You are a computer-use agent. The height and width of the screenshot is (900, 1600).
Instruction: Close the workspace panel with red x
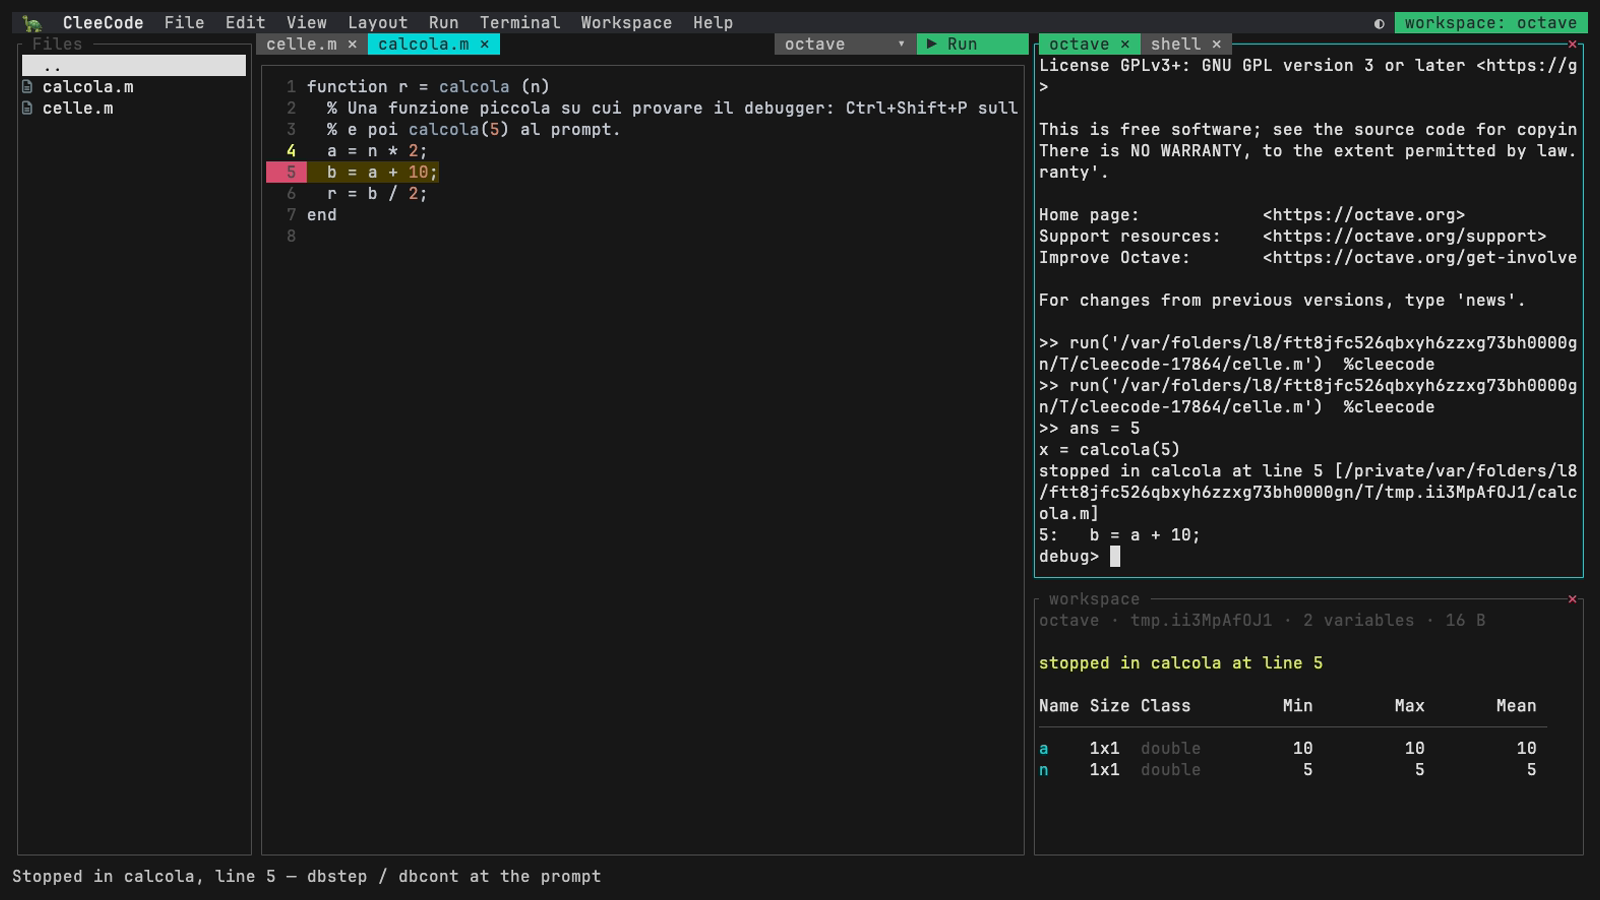[1572, 599]
